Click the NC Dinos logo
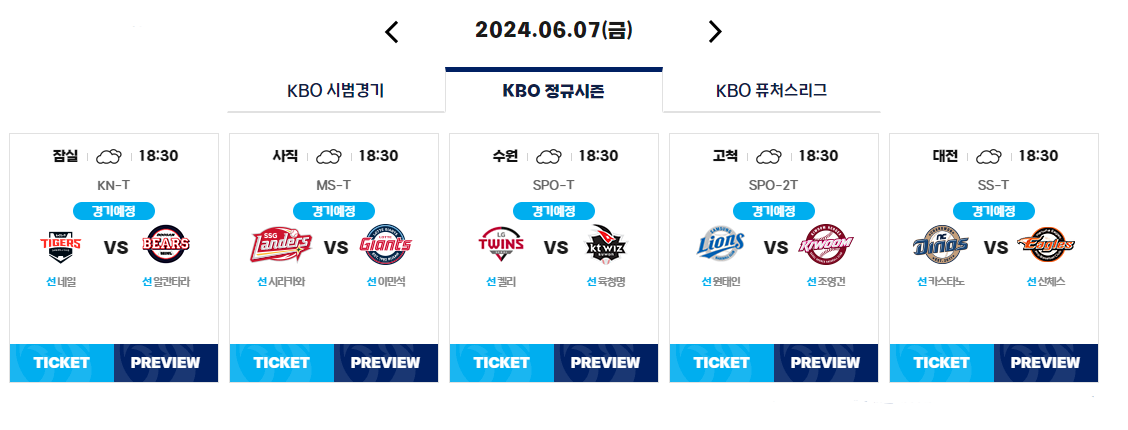This screenshot has width=1128, height=430. (x=941, y=245)
